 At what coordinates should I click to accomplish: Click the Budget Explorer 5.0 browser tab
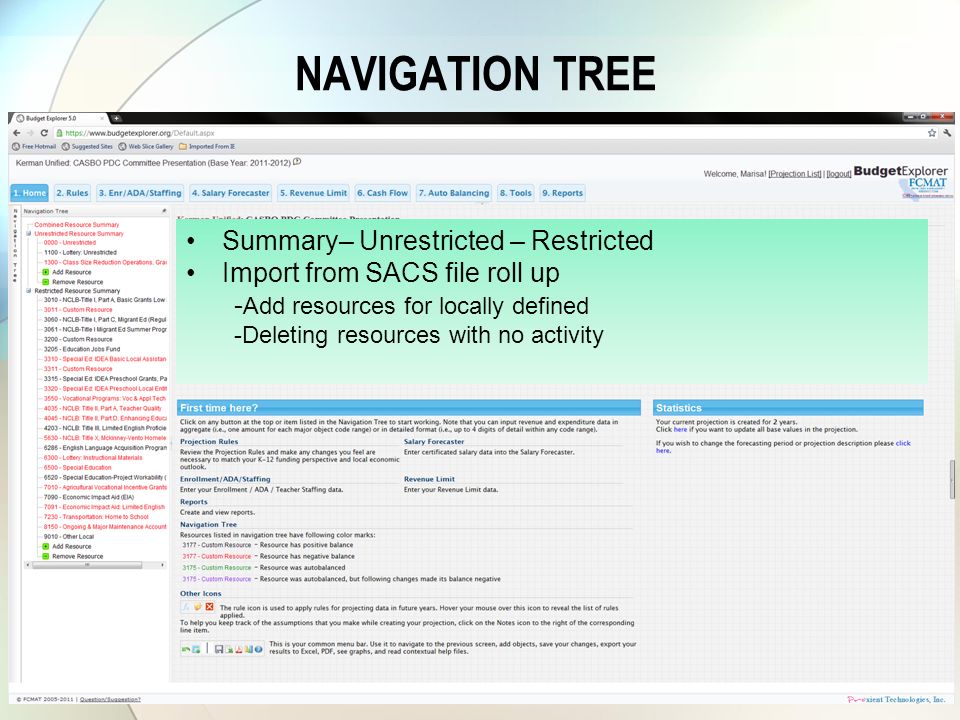point(59,118)
